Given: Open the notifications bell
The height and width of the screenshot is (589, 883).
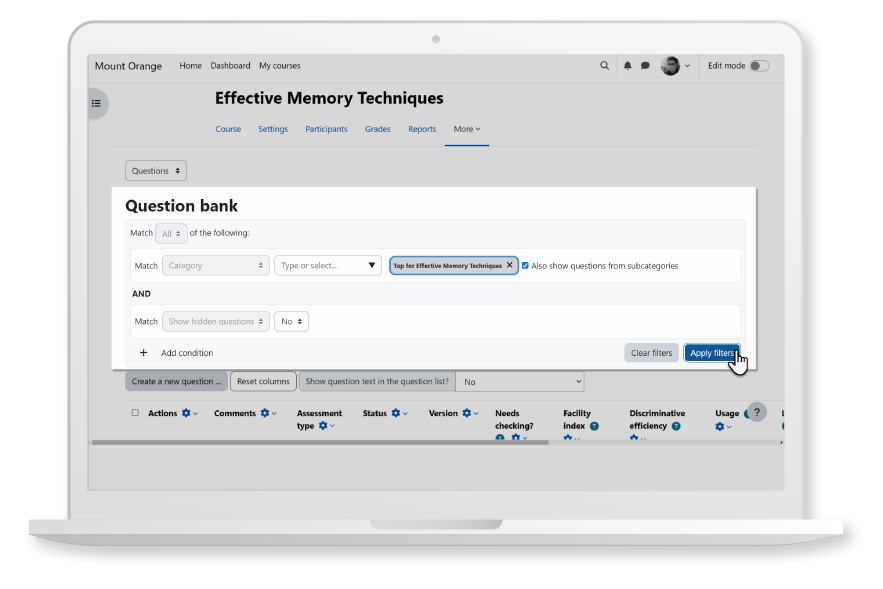Looking at the screenshot, I should point(627,65).
